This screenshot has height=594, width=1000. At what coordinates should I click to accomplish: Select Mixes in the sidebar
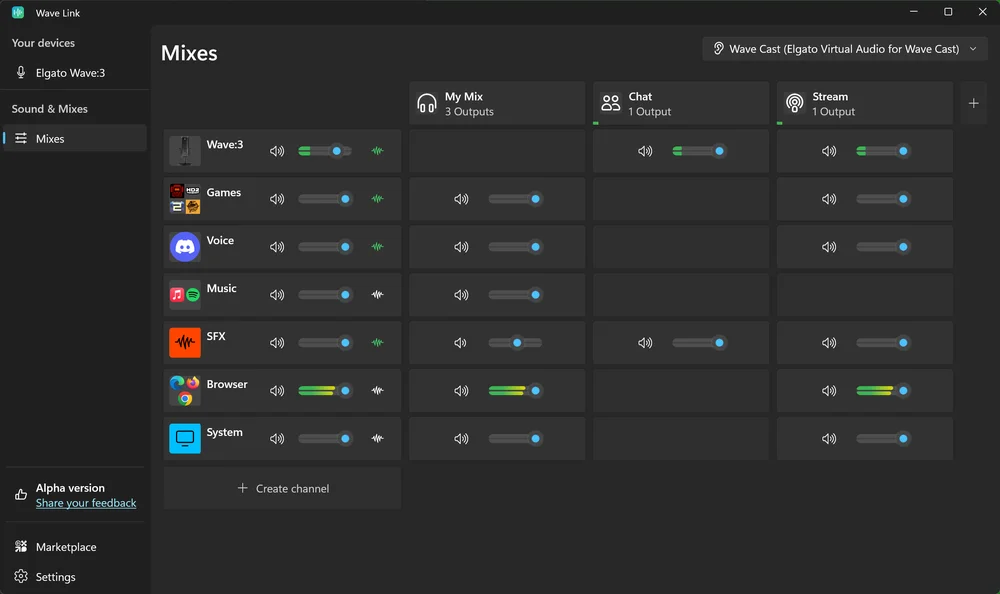(50, 139)
